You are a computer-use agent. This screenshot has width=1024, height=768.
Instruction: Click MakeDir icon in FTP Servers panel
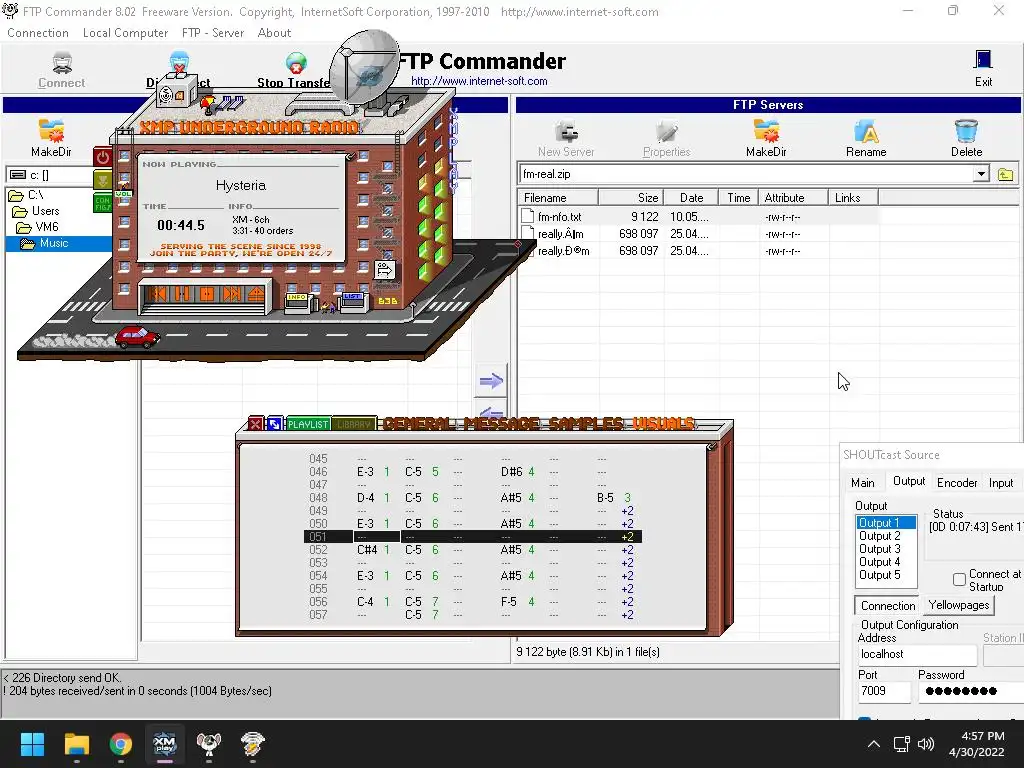coord(766,131)
